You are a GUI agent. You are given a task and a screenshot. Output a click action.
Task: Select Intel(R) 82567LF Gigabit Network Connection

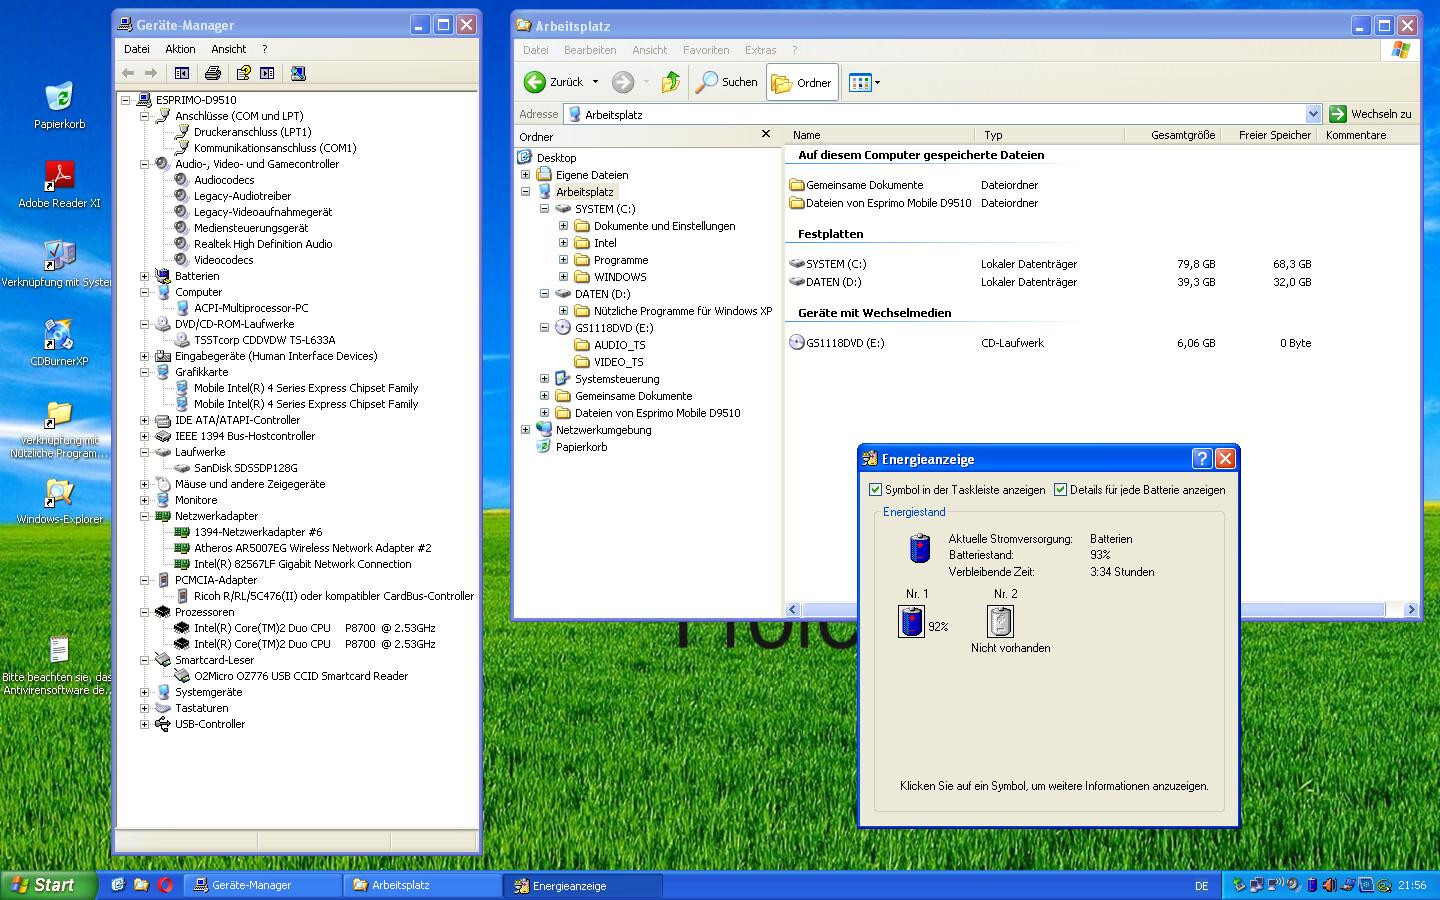(x=302, y=564)
